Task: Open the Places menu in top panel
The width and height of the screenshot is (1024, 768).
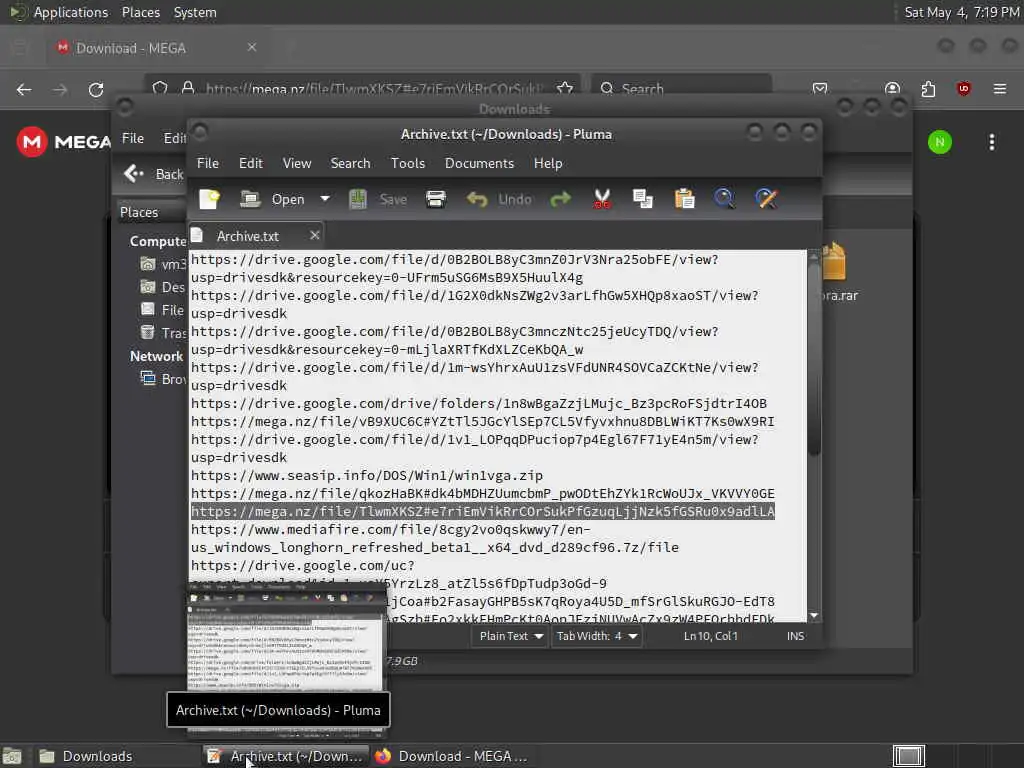Action: 141,12
